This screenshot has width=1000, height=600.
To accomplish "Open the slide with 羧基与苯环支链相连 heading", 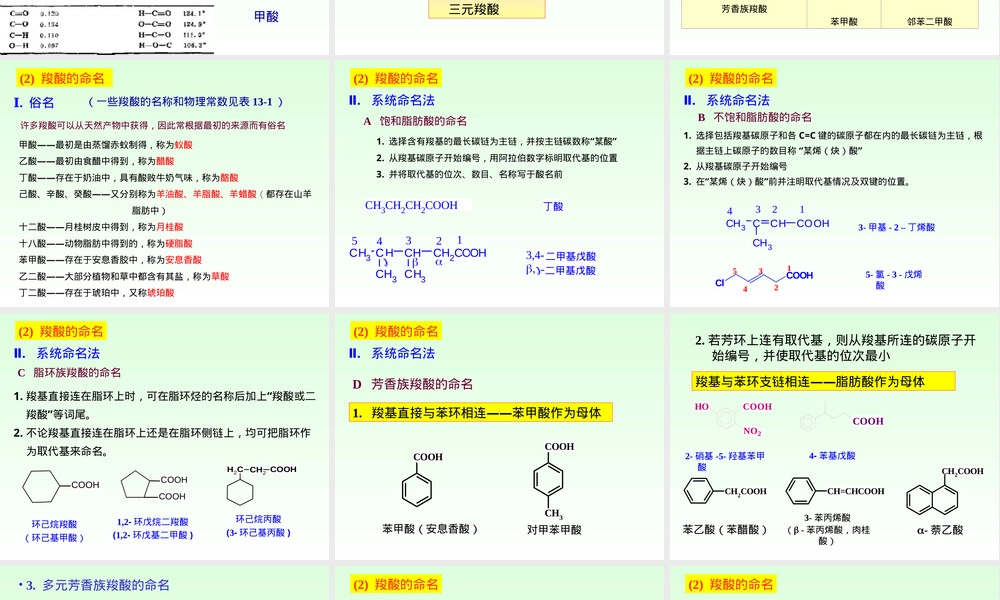I will pyautogui.click(x=834, y=436).
